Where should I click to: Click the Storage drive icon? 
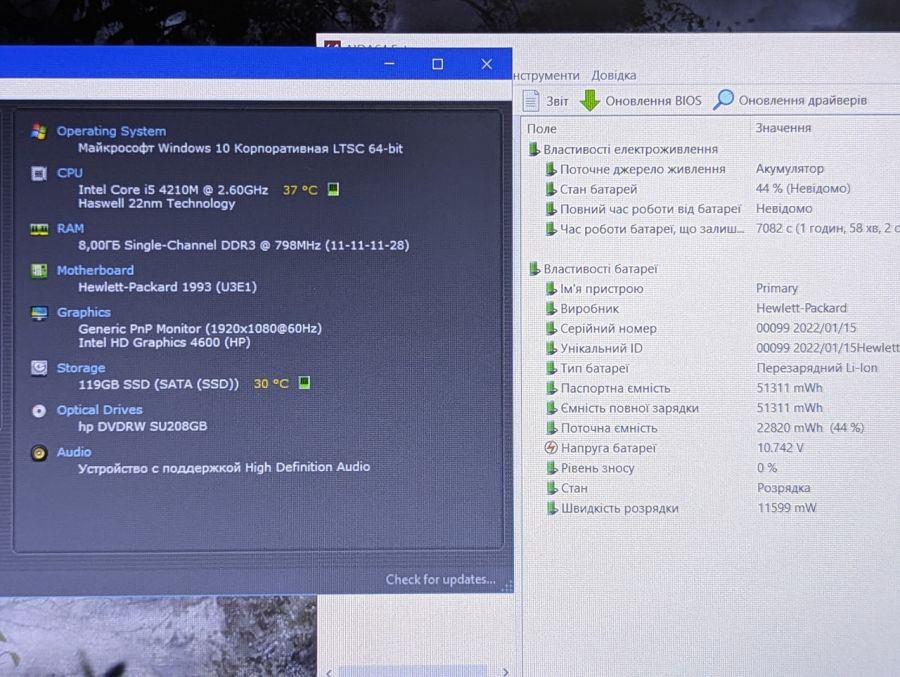[x=39, y=368]
